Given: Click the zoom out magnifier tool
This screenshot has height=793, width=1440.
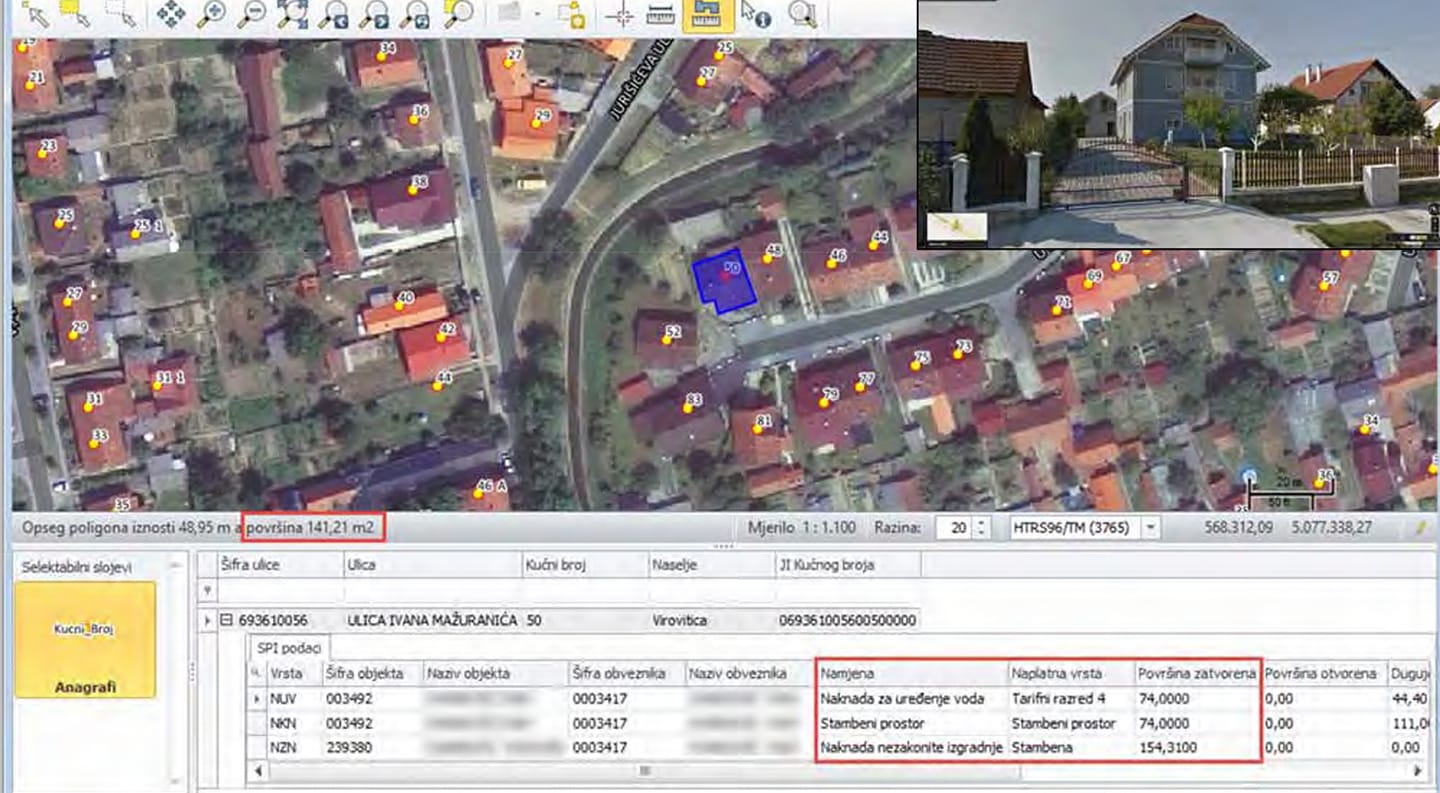Looking at the screenshot, I should (x=252, y=13).
